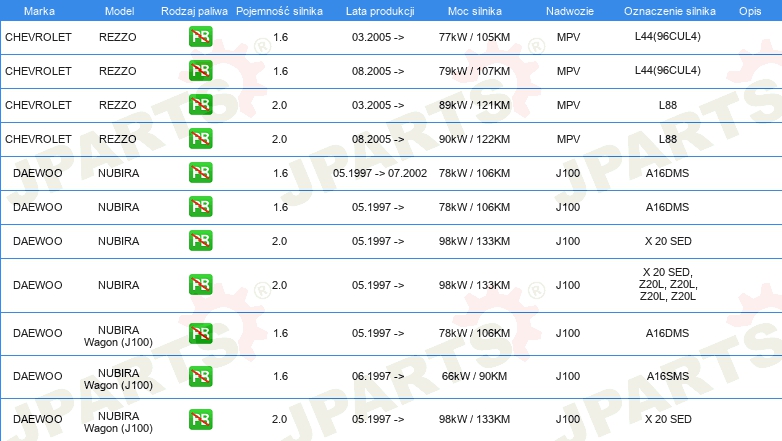Click 'MPV' in the 89kW / 121KM row
The height and width of the screenshot is (441, 782).
pos(569,105)
